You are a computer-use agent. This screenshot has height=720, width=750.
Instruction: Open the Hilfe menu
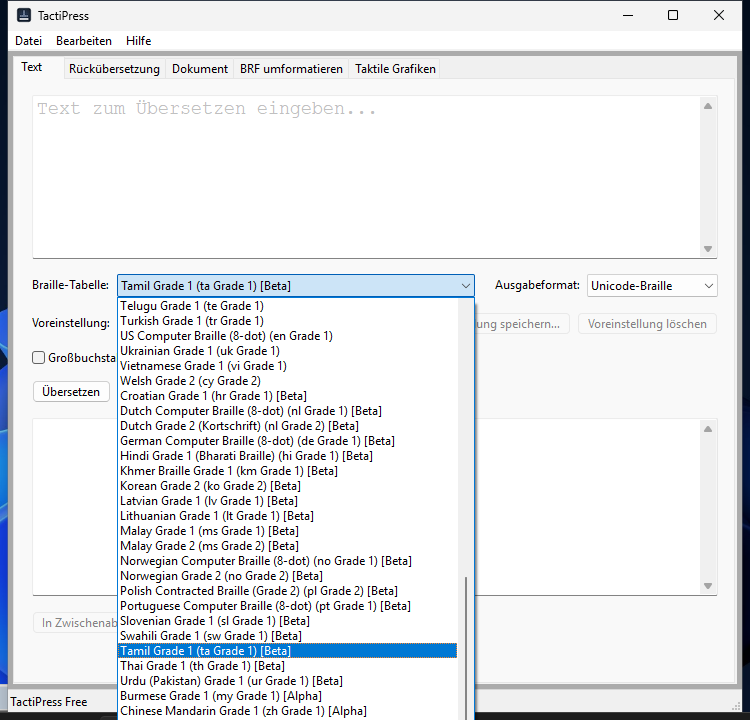pos(138,41)
